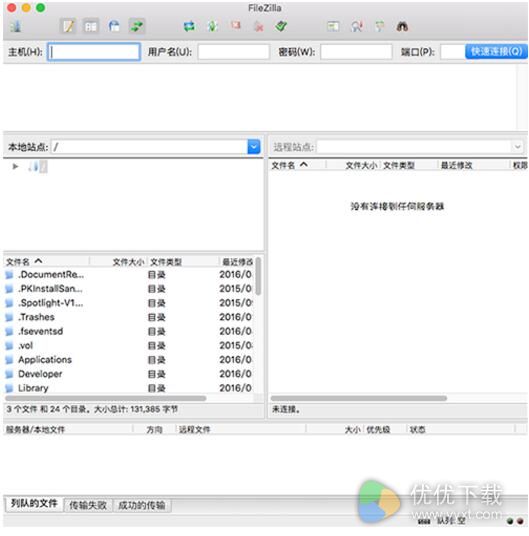Click the cancel current operation icon

236,26
